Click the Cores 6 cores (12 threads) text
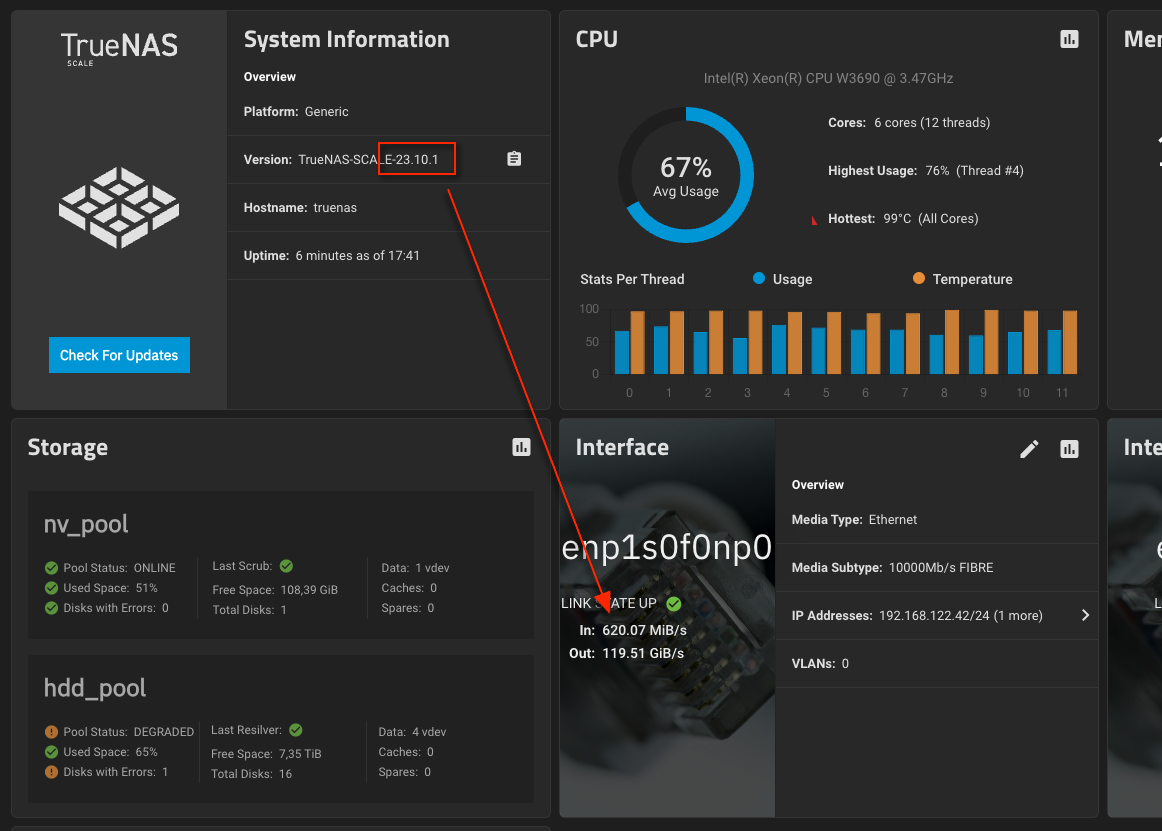The image size is (1162, 831). [x=909, y=122]
